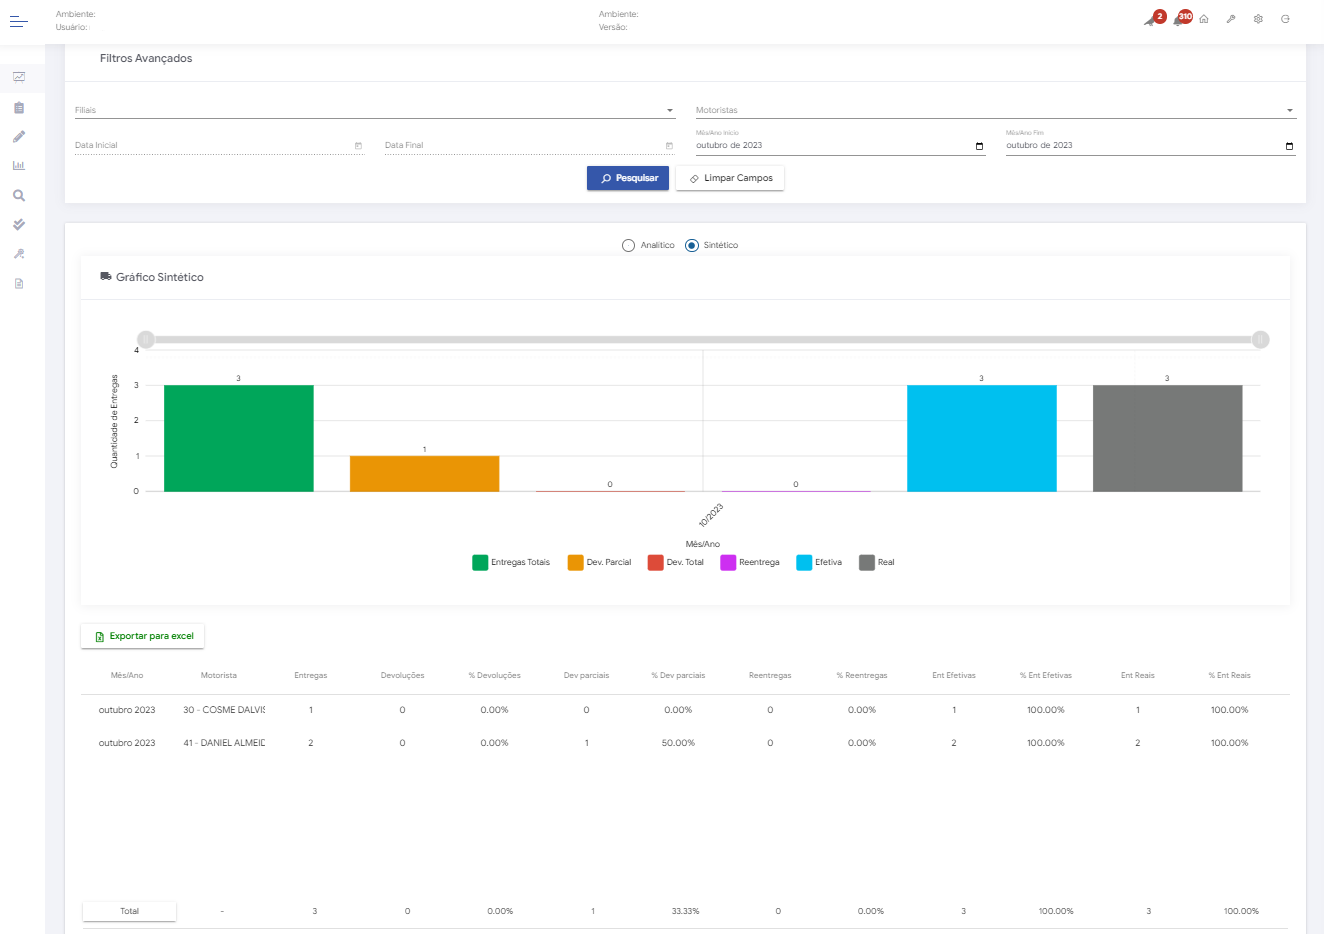Screen dimensions: 1324x934
Task: Click the Exportar para excel button
Action: coord(143,636)
